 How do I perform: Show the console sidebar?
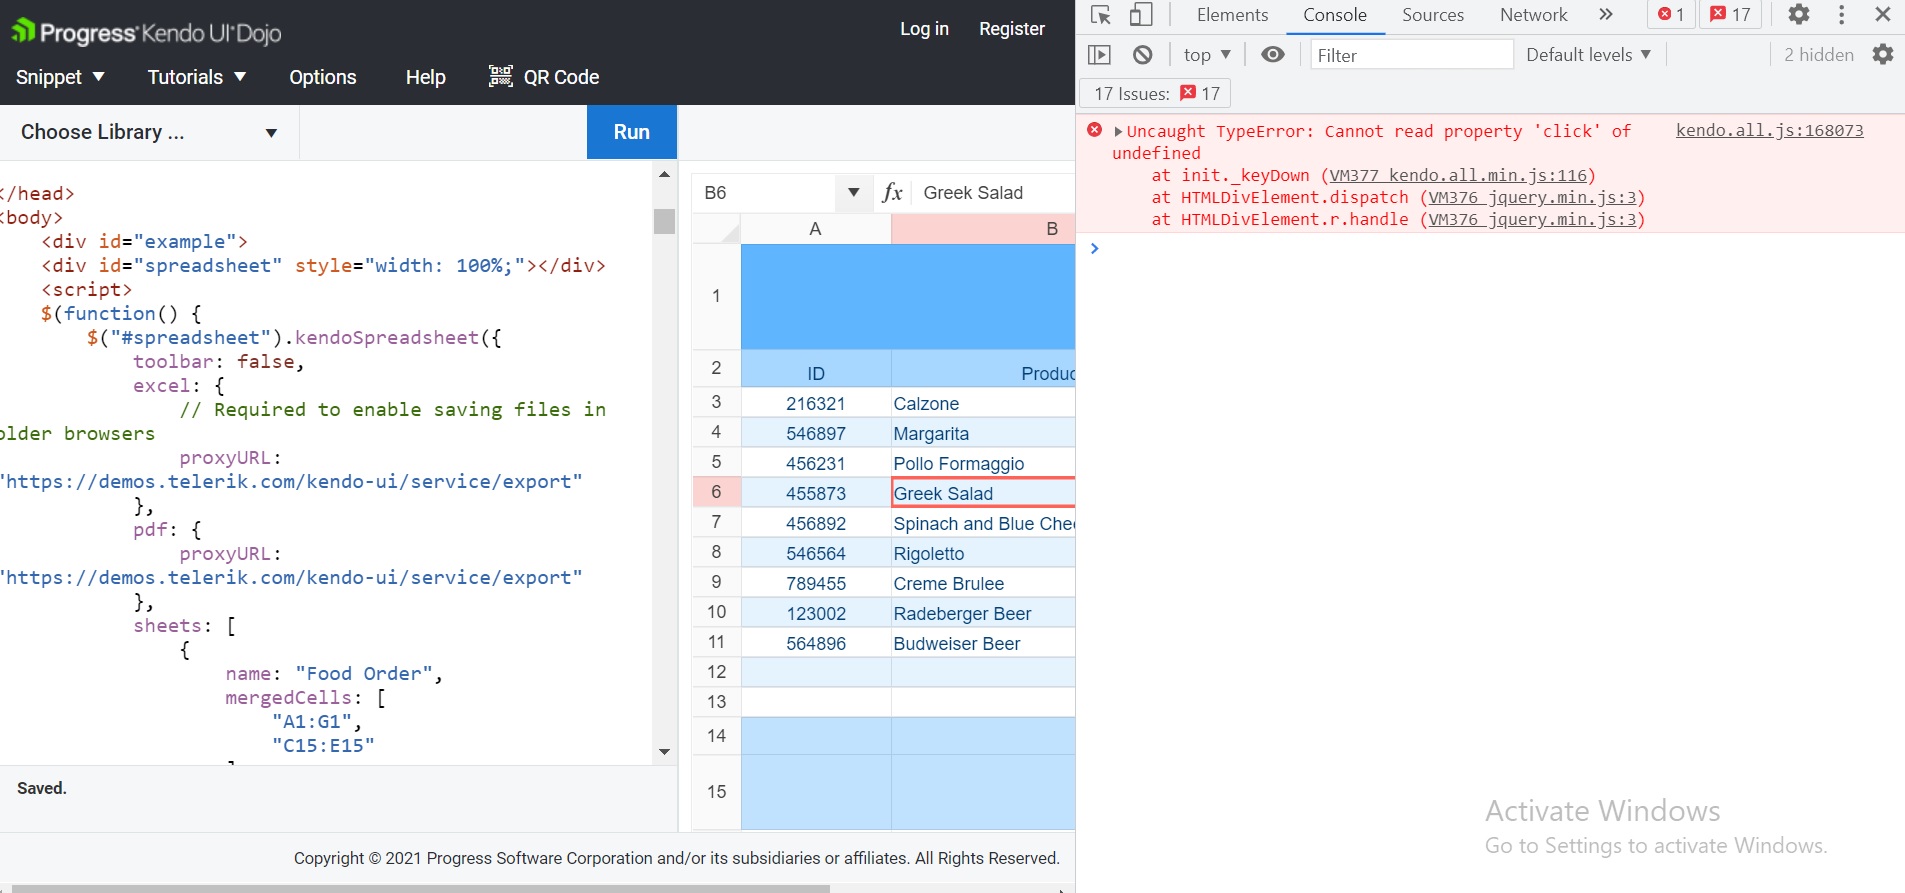click(x=1099, y=55)
